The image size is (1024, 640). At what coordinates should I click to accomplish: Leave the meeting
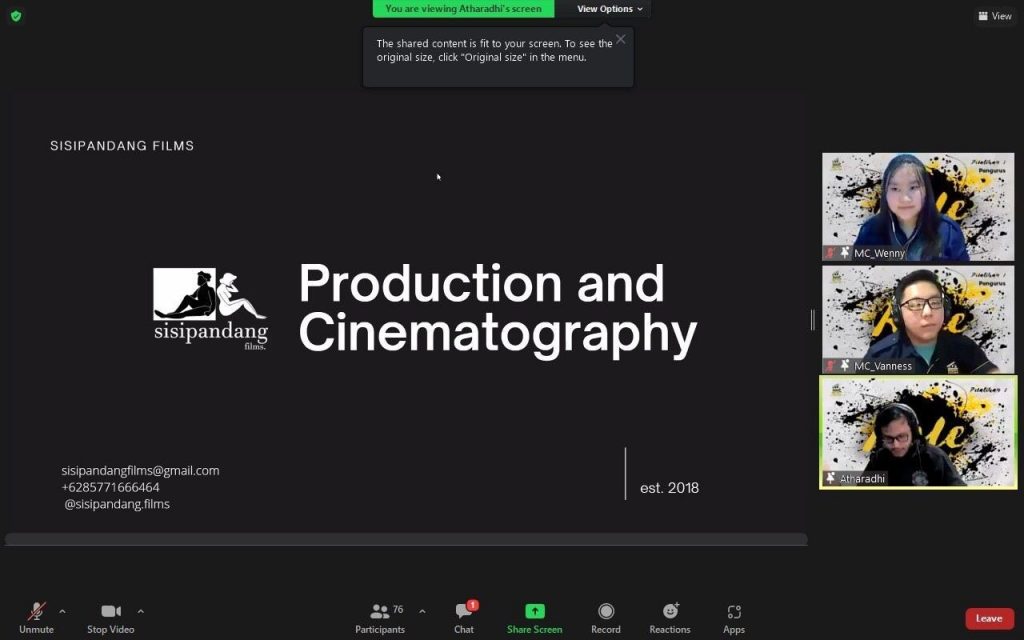coord(989,618)
